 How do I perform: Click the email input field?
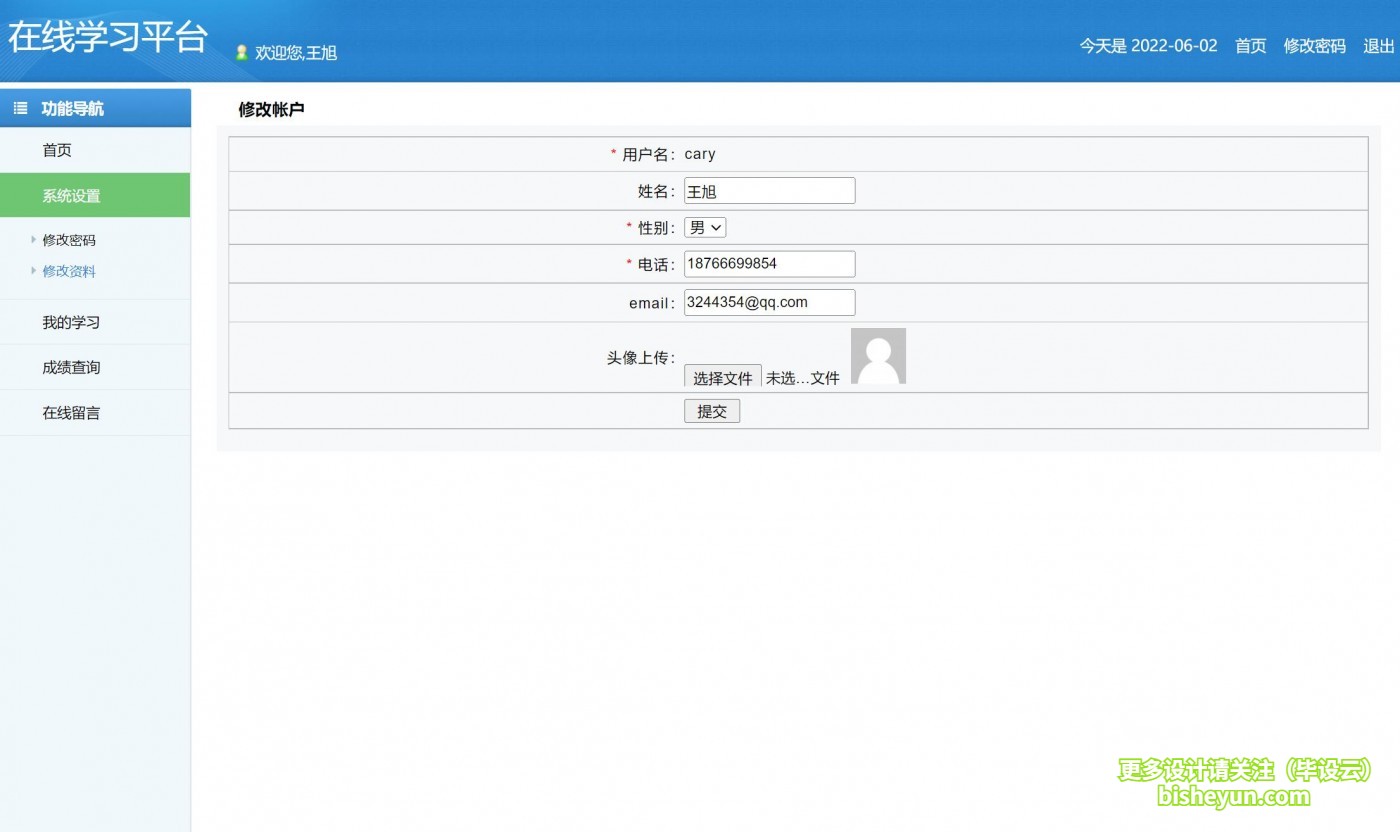(769, 302)
